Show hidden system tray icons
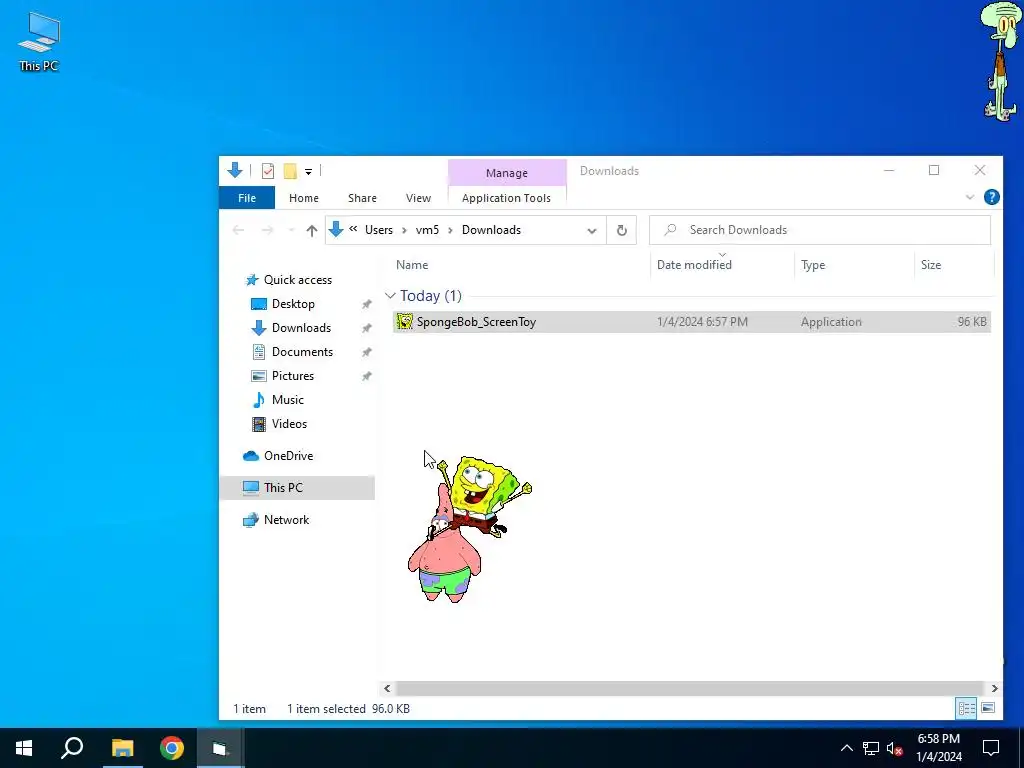The height and width of the screenshot is (768, 1024). (x=846, y=748)
